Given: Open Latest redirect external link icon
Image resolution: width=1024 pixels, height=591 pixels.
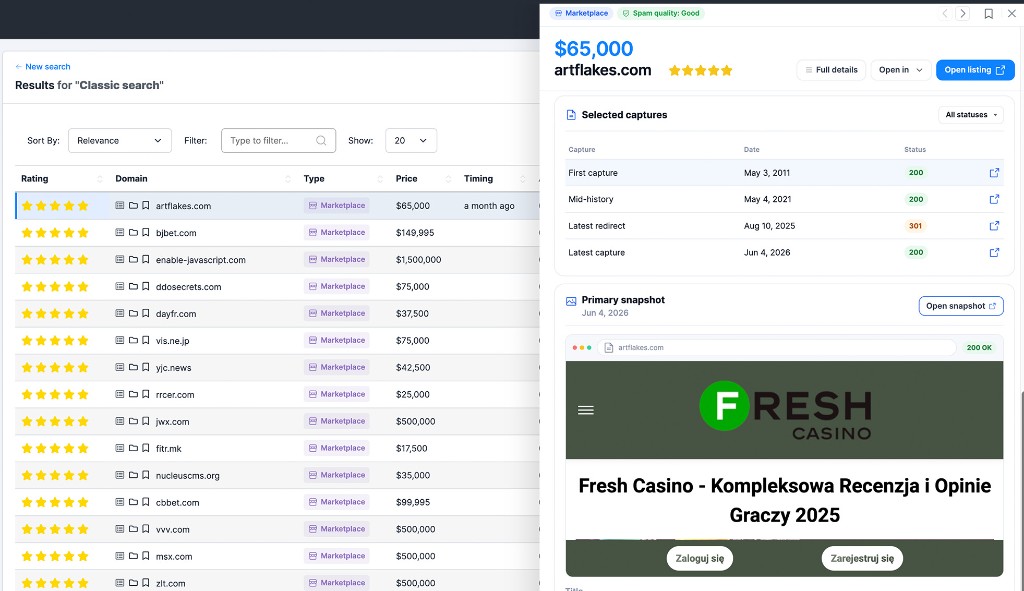Looking at the screenshot, I should (x=994, y=226).
